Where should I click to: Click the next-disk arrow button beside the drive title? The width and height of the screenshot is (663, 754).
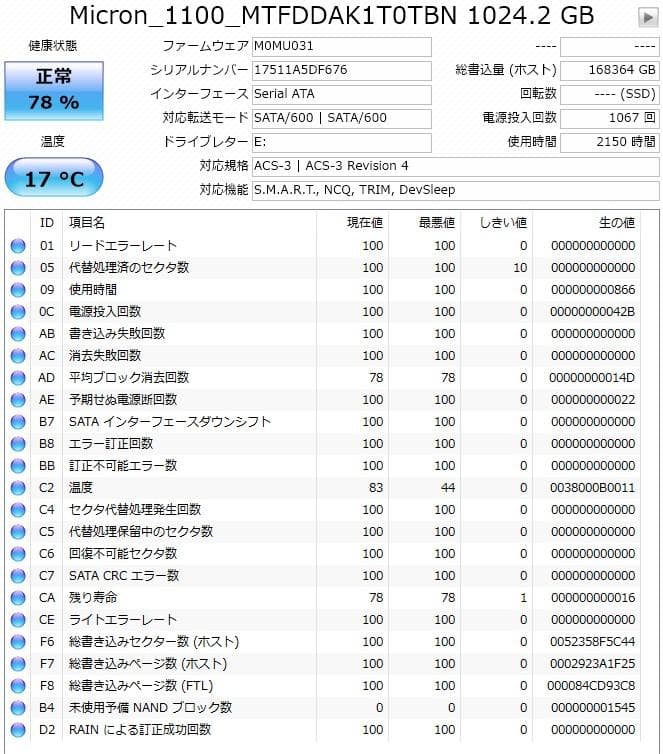(648, 18)
